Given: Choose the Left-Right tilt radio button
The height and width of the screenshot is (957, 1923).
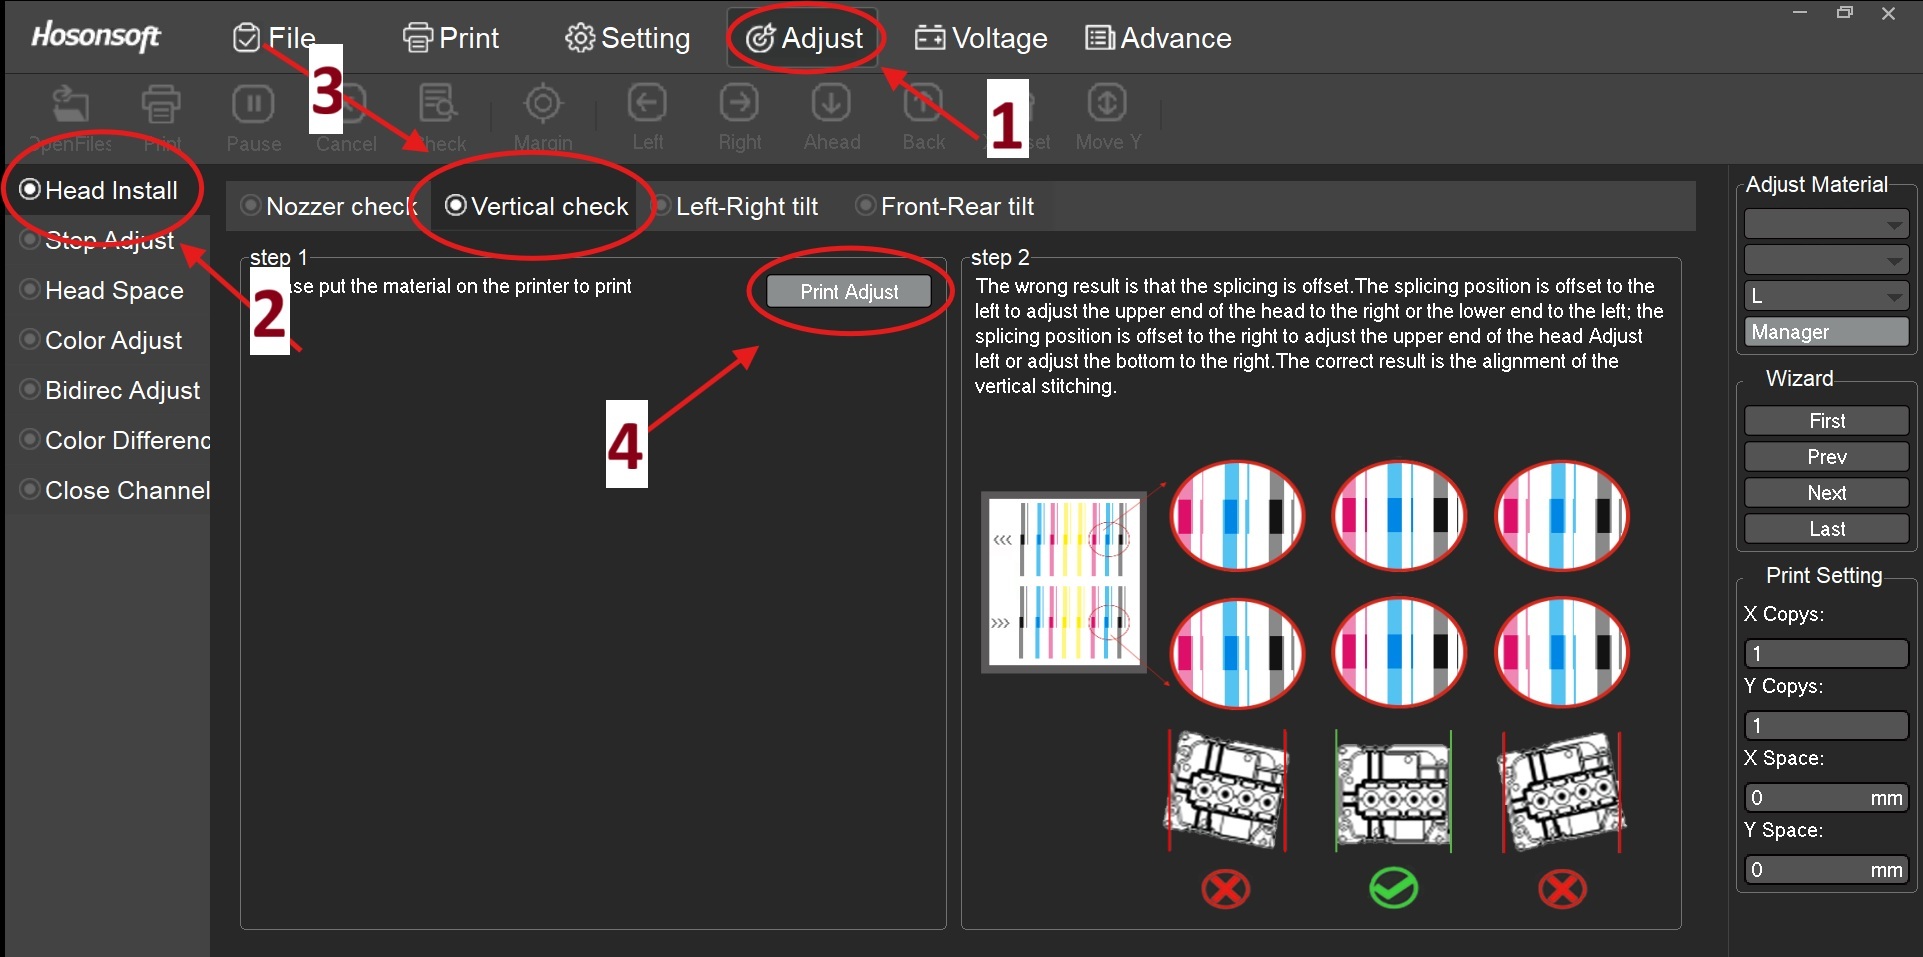Looking at the screenshot, I should [x=662, y=206].
